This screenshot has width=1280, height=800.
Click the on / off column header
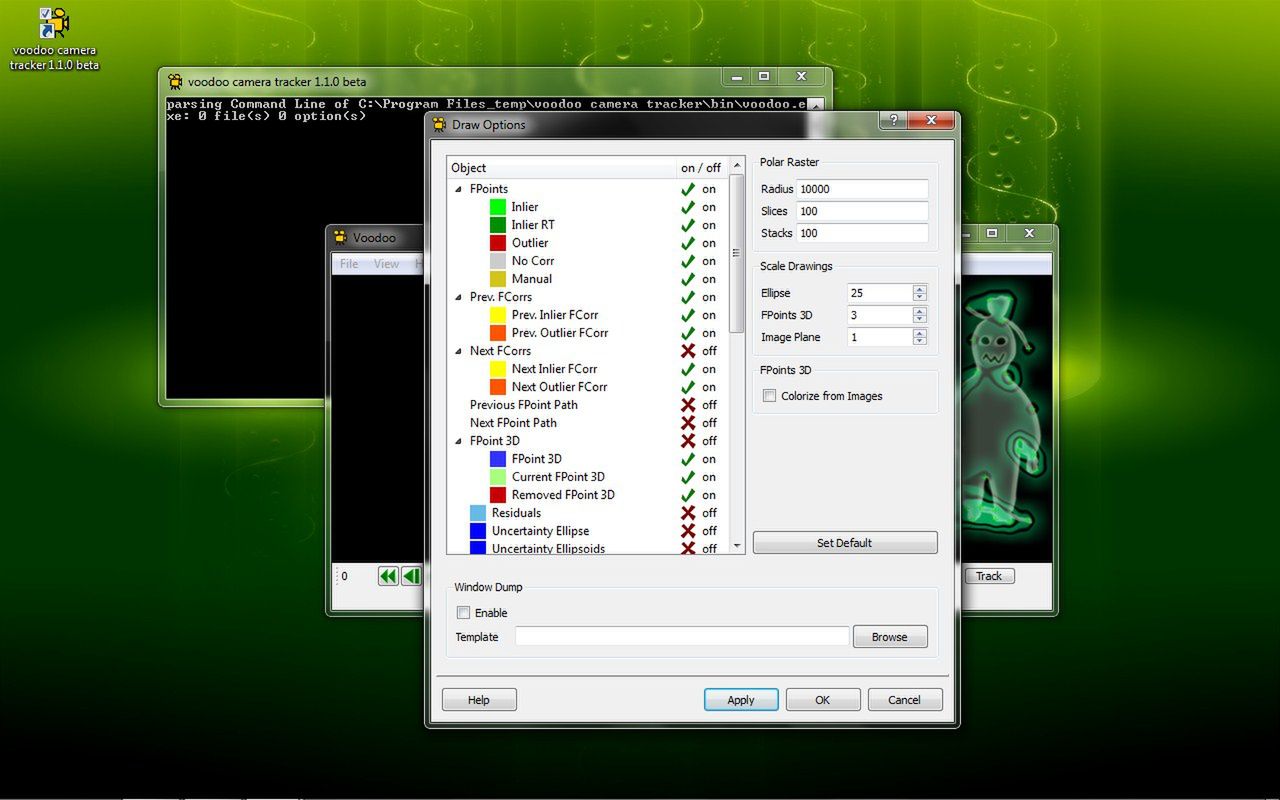click(x=703, y=167)
